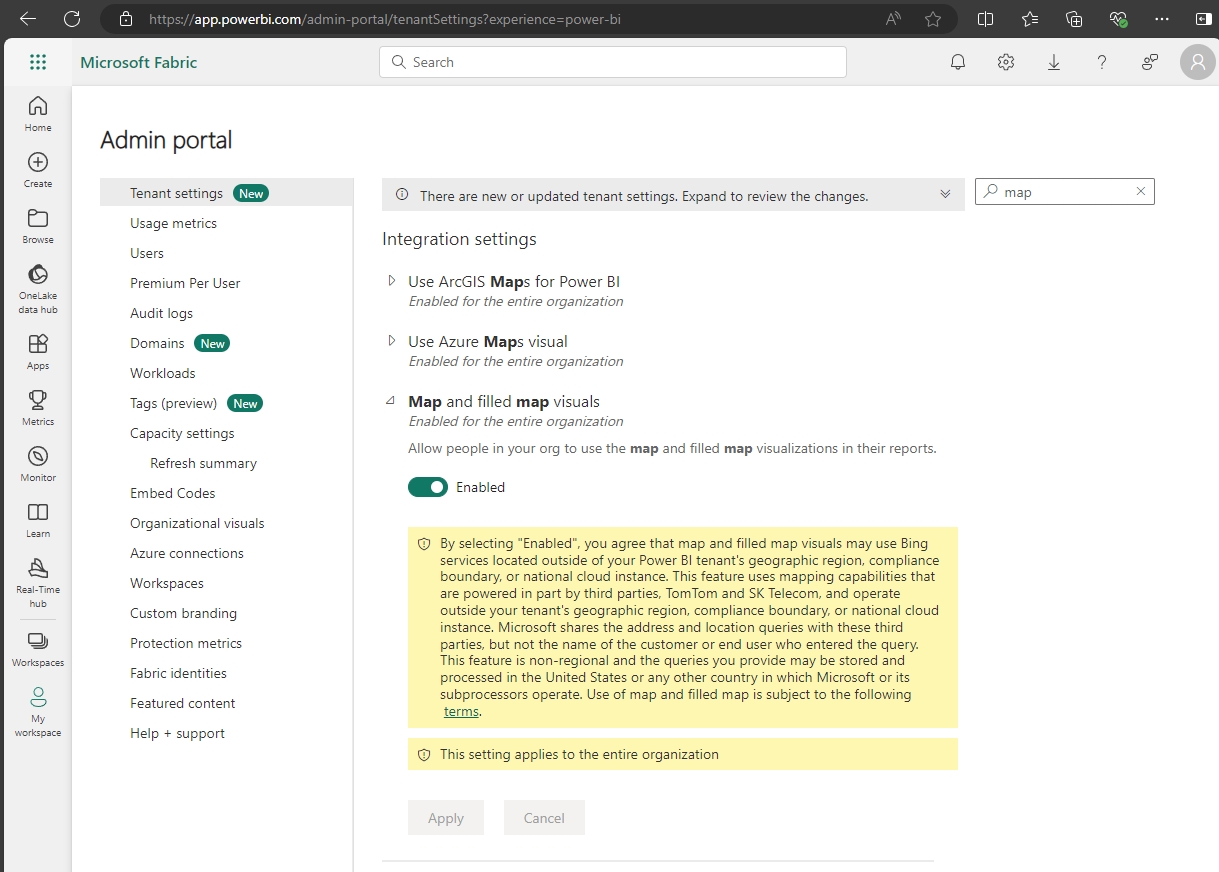The height and width of the screenshot is (872, 1219).
Task: Click the Download arrow icon
Action: 1054,62
